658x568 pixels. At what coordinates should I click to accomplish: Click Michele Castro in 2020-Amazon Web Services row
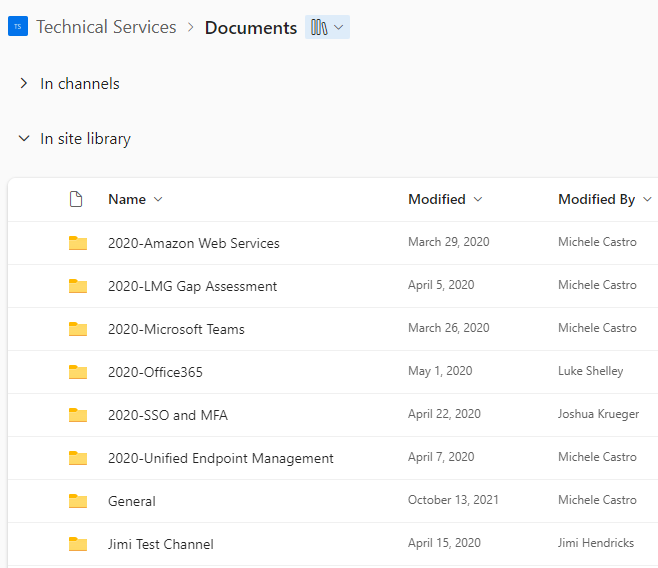click(x=597, y=242)
